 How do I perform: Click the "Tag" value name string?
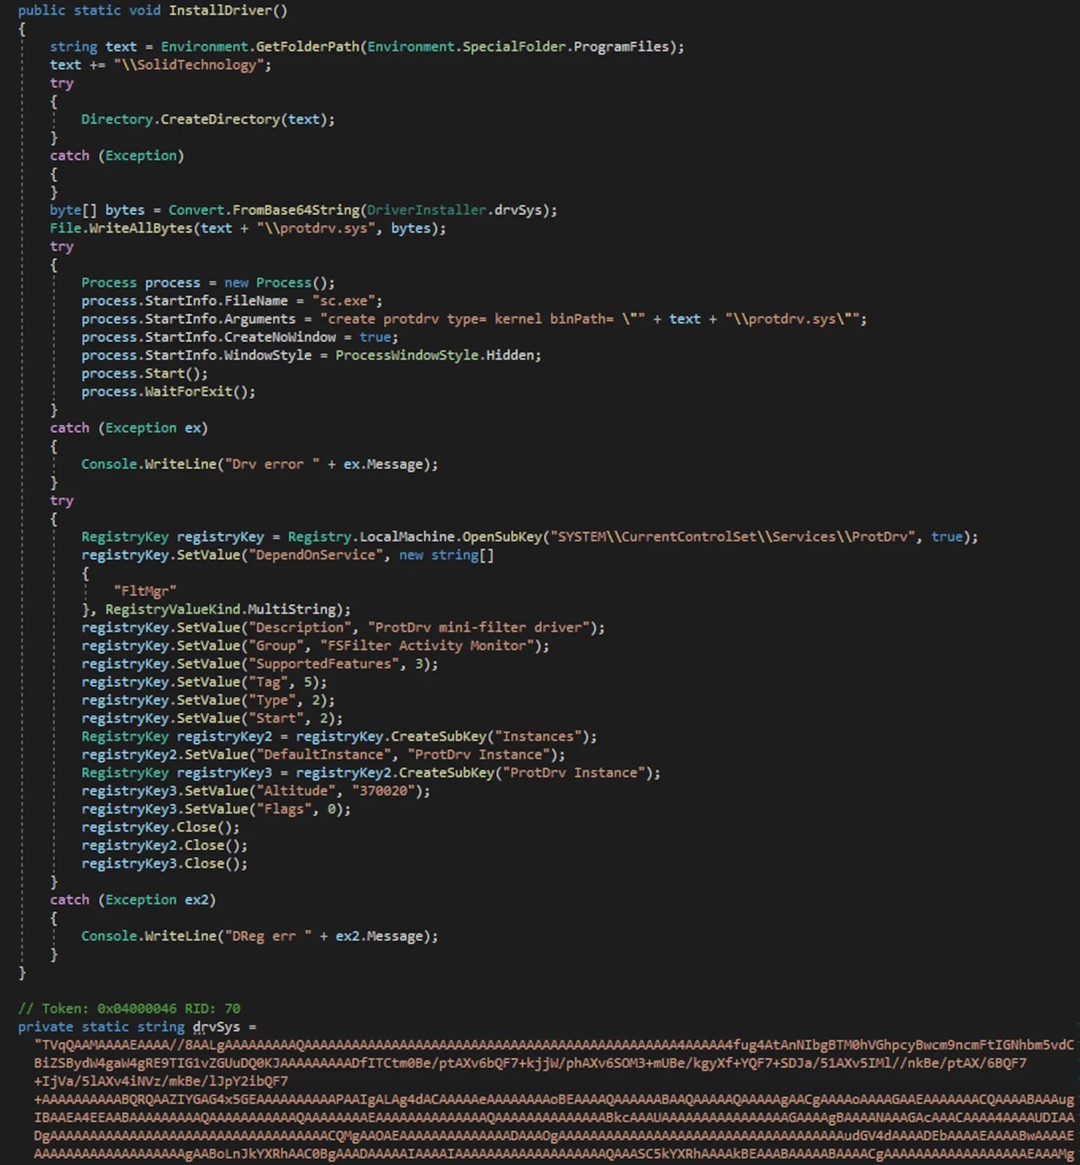[268, 682]
